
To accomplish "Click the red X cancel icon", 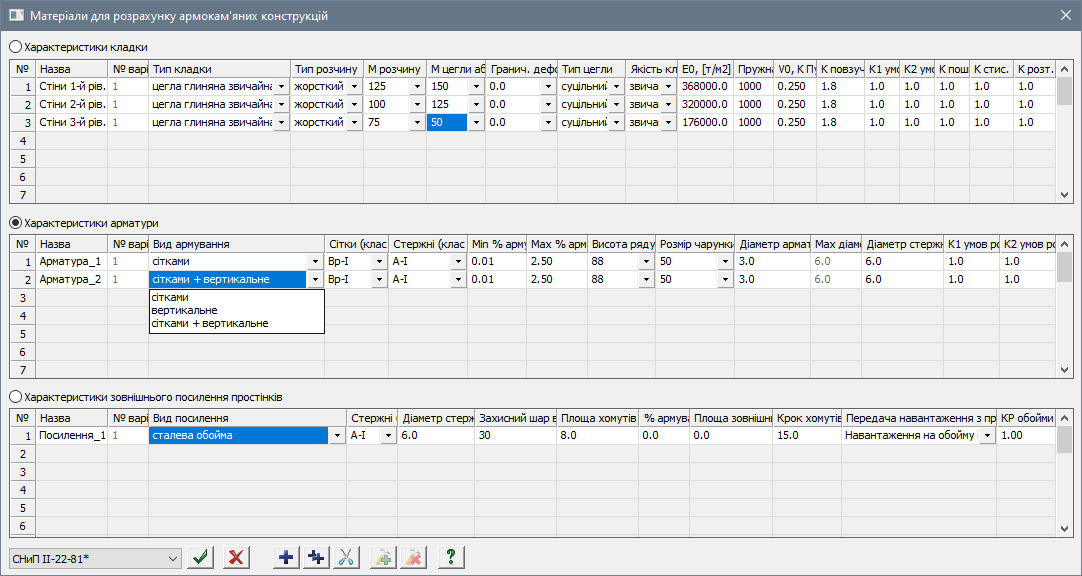I will tap(236, 557).
